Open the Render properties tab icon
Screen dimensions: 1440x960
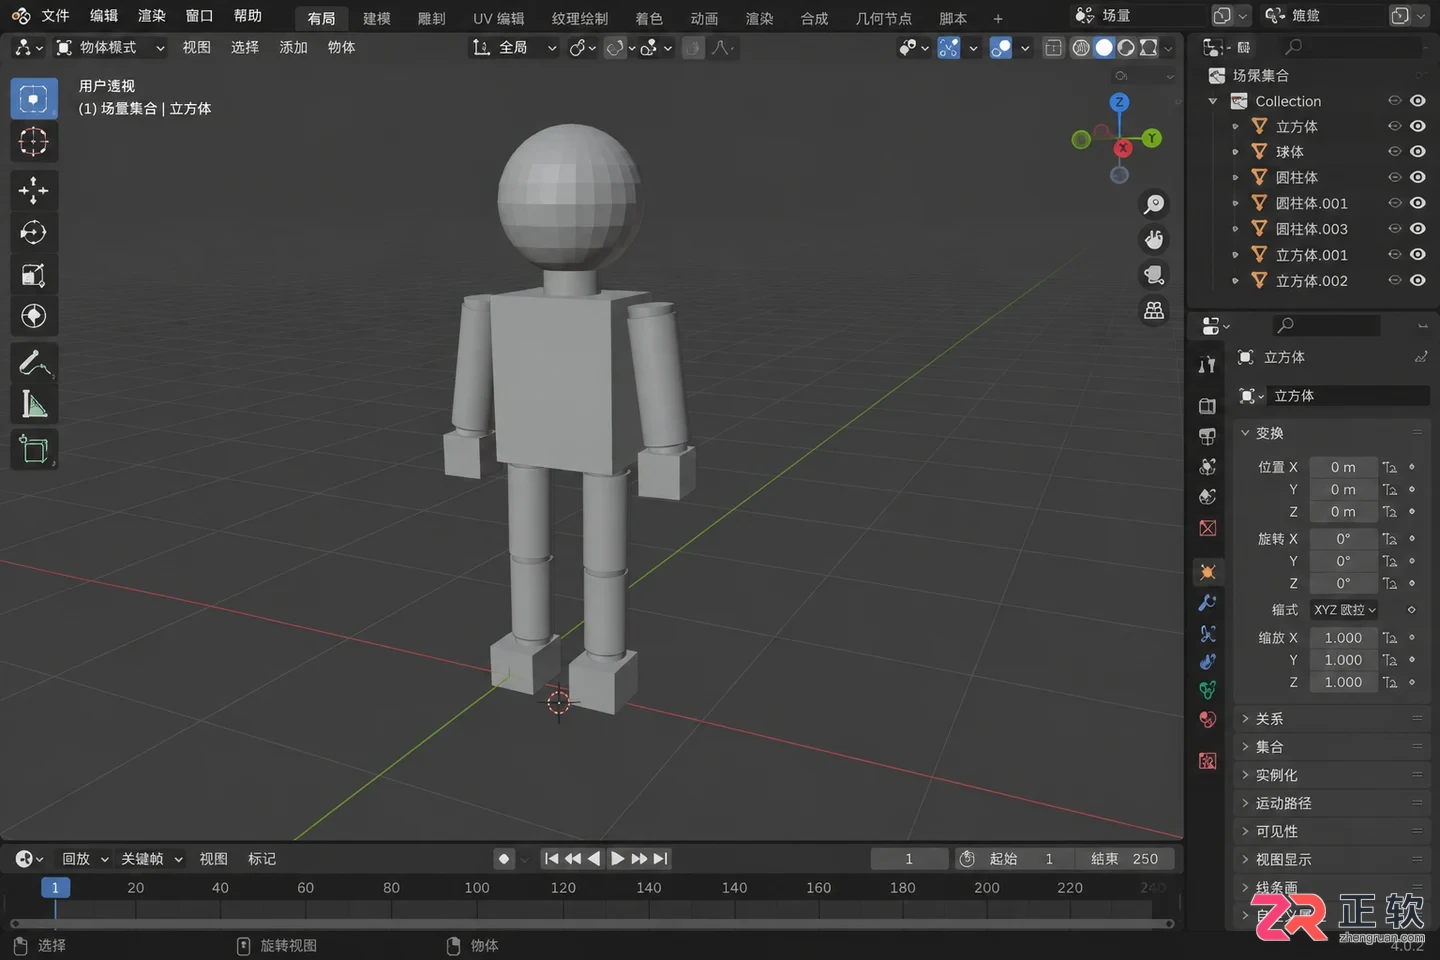[x=1208, y=406]
